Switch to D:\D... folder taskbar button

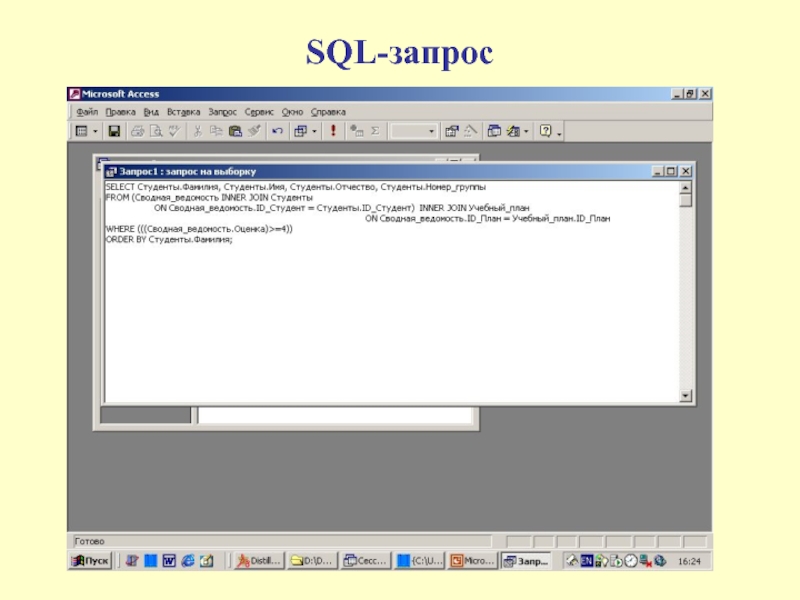point(312,561)
